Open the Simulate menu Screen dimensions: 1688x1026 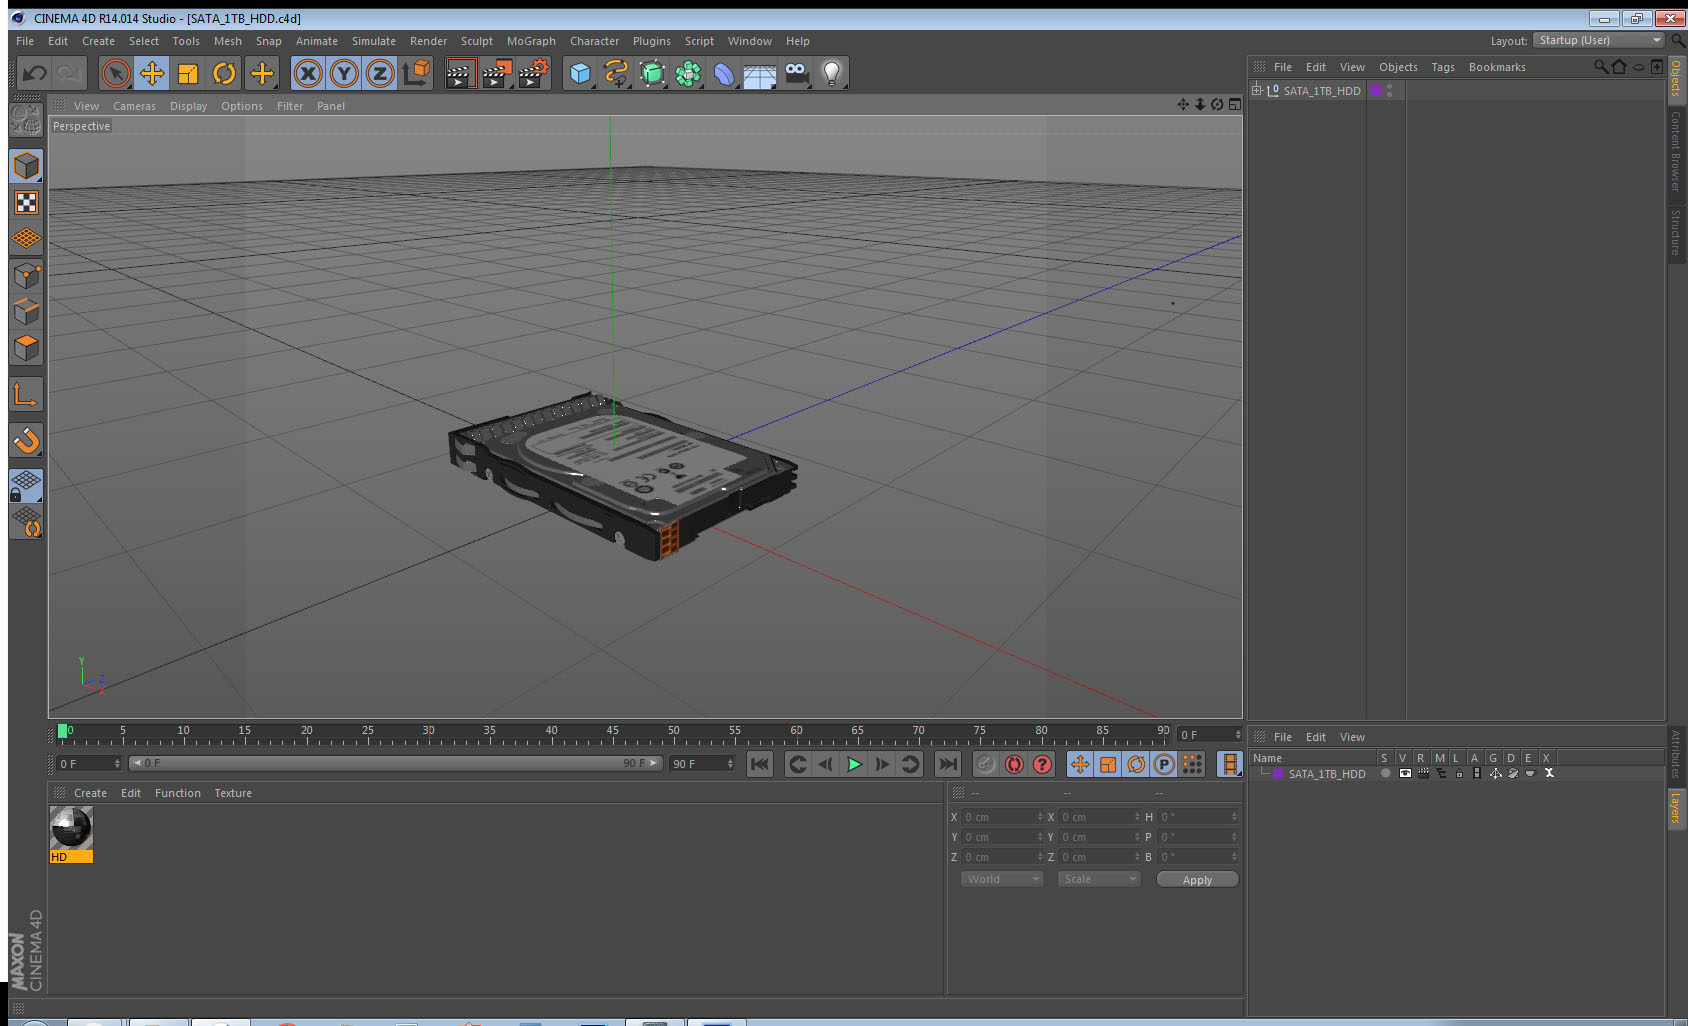tap(374, 41)
